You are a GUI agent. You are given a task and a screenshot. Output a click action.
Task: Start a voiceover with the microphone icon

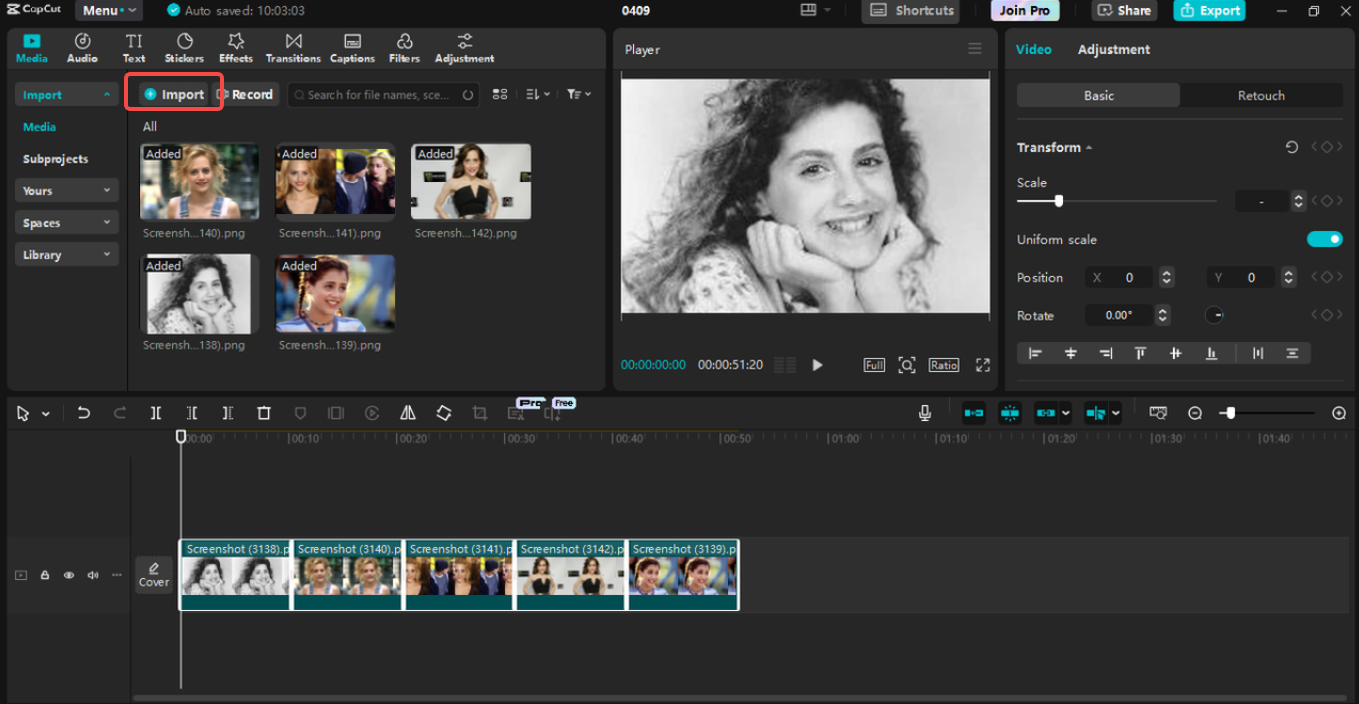[924, 412]
